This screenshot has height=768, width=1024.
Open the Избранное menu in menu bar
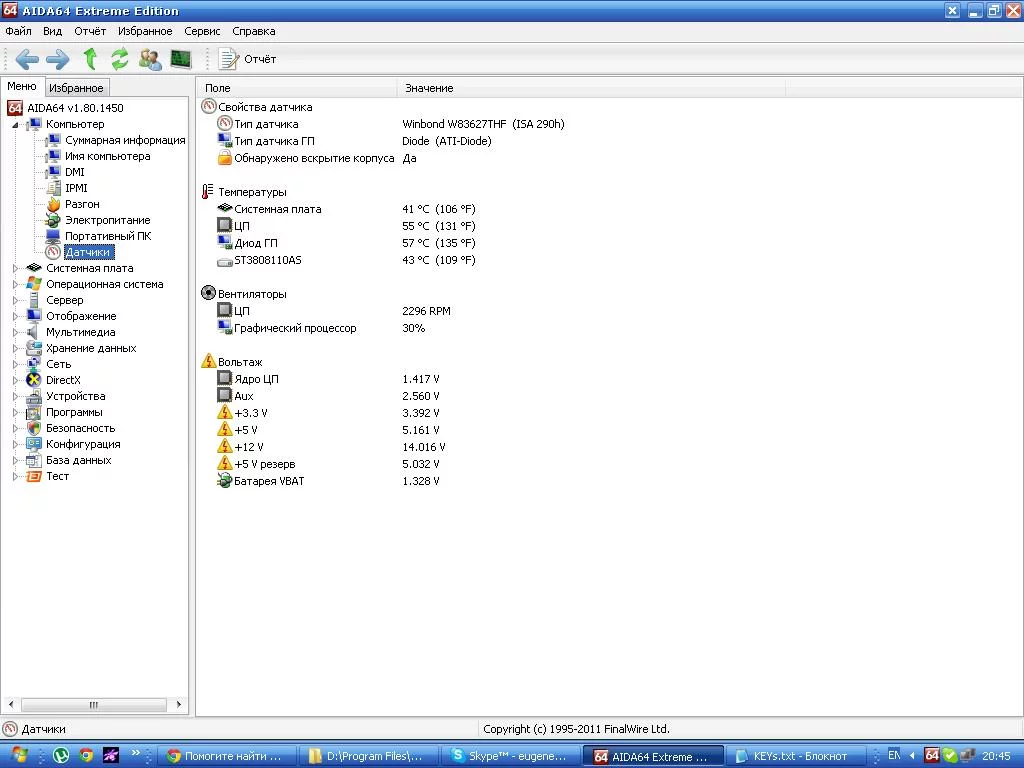tap(145, 31)
